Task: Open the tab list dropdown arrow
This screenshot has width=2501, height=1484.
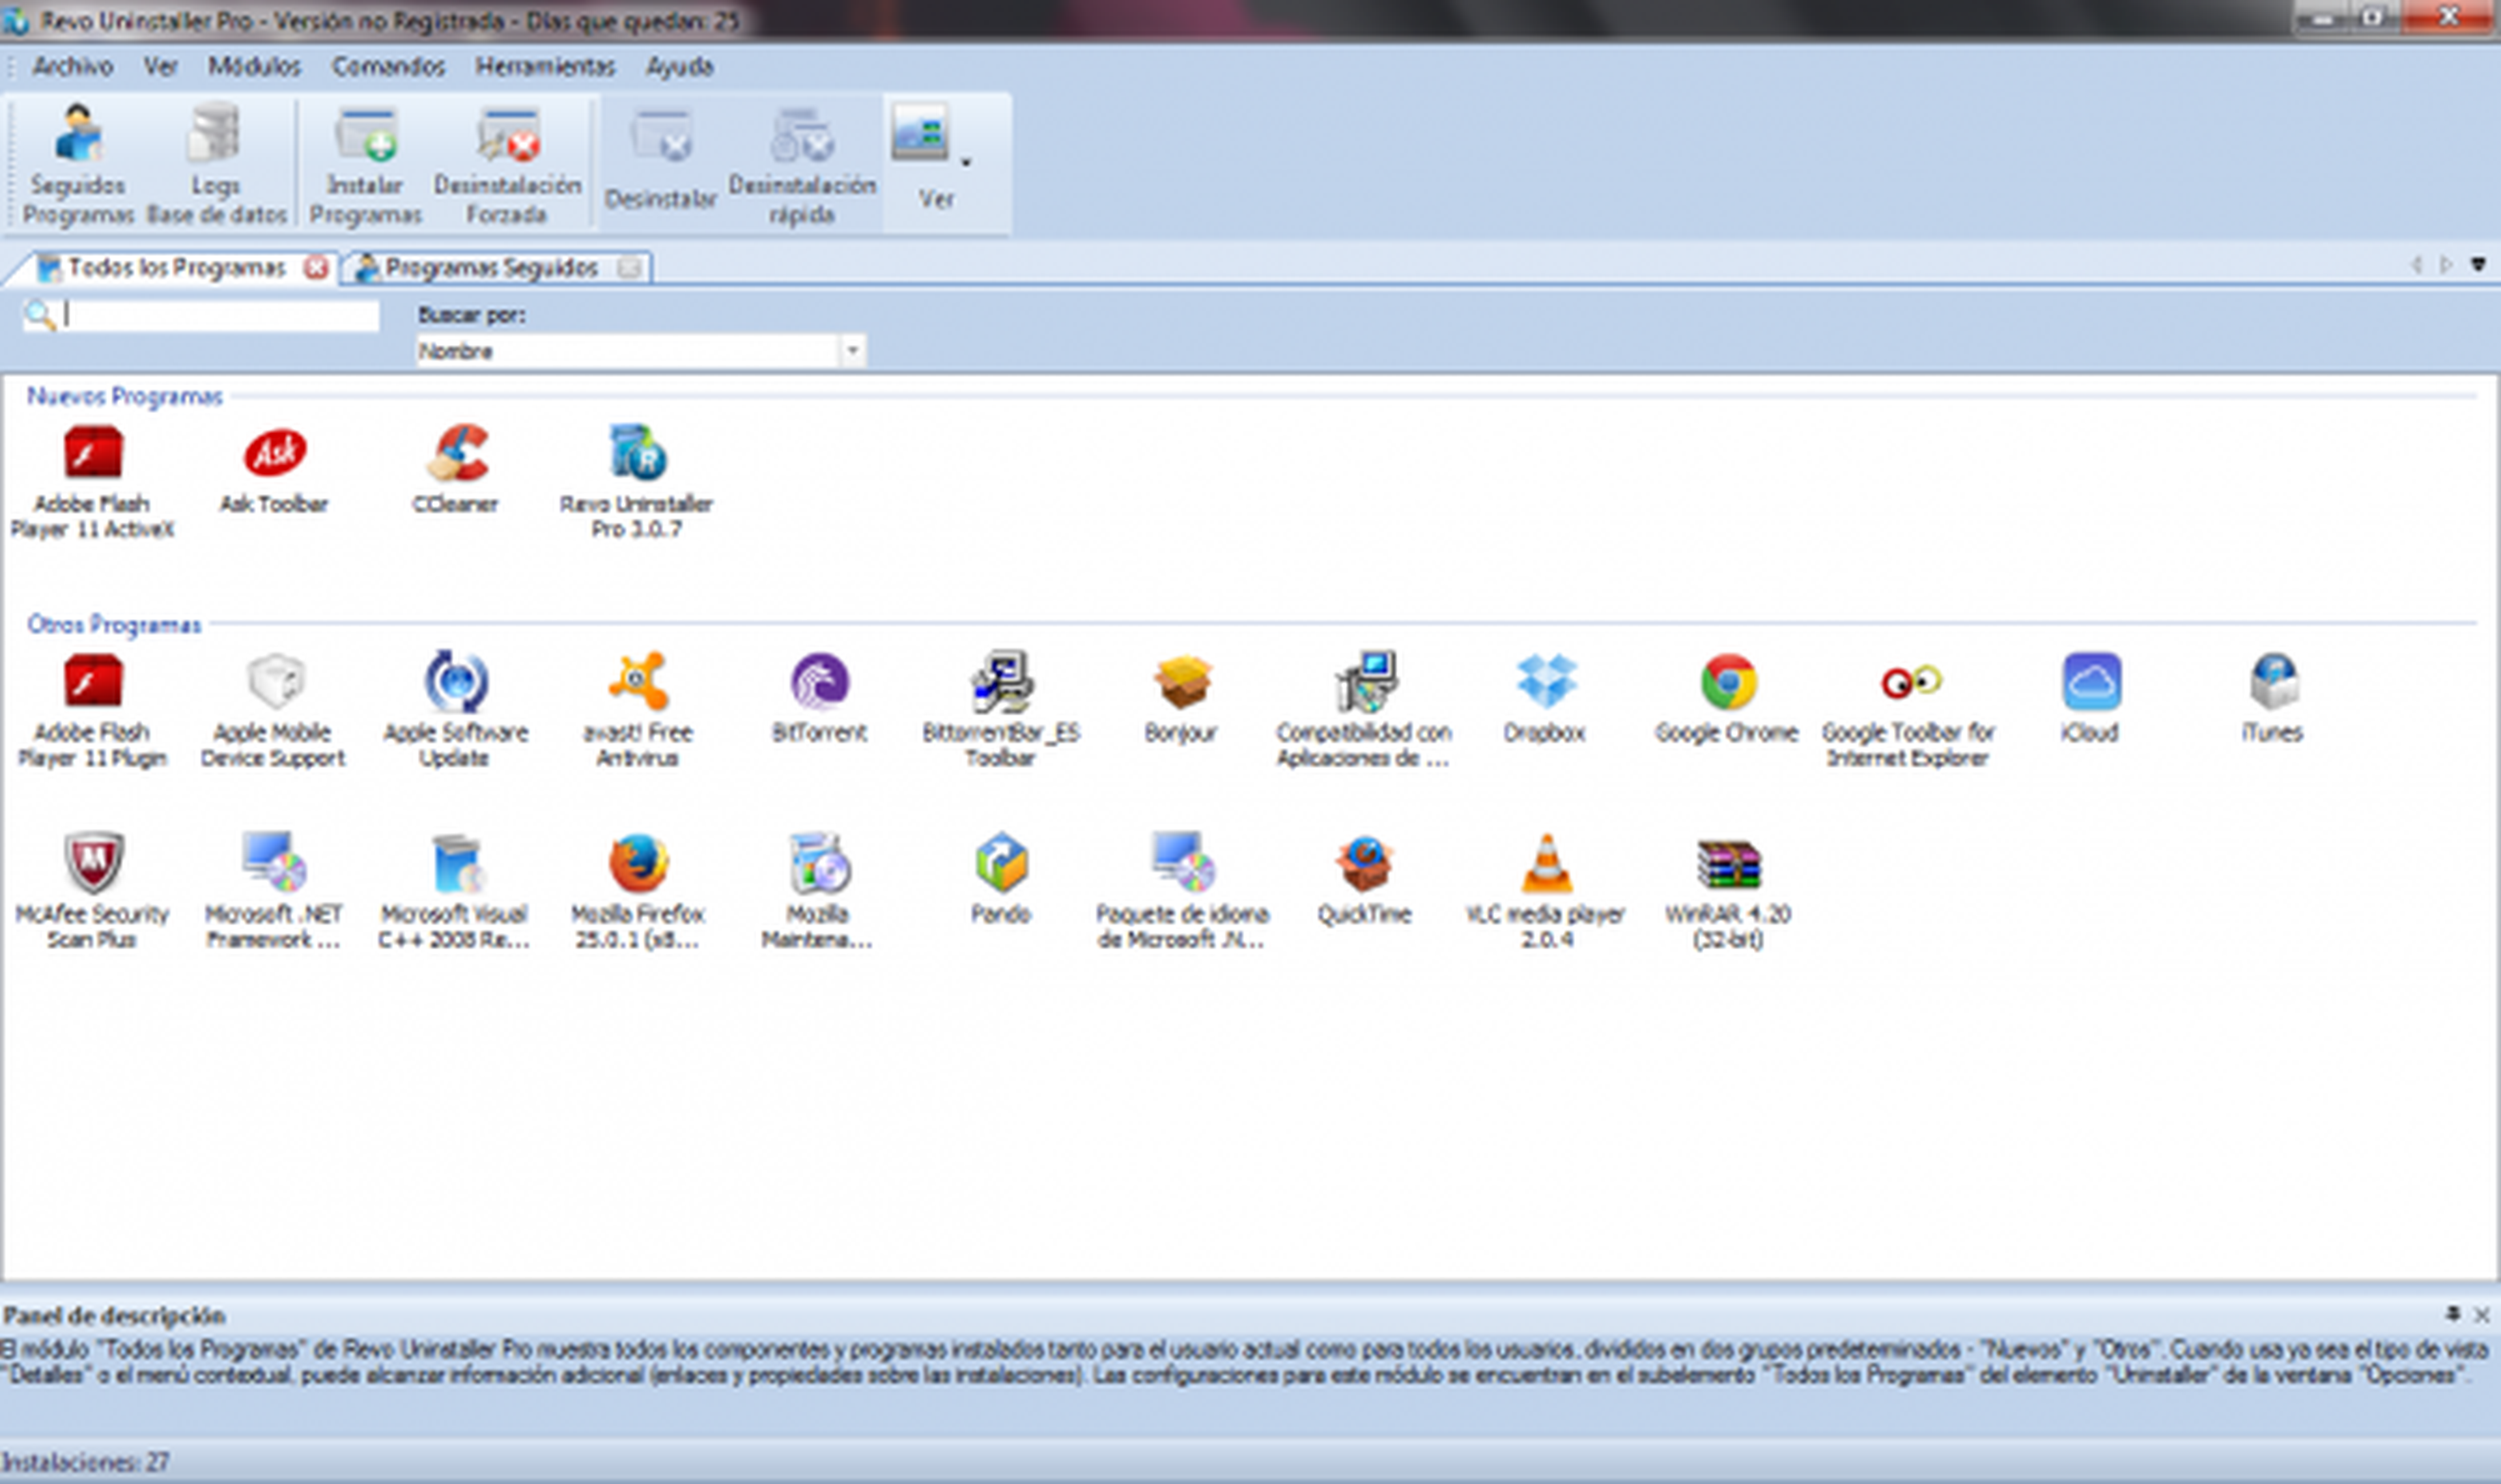Action: 2478,265
